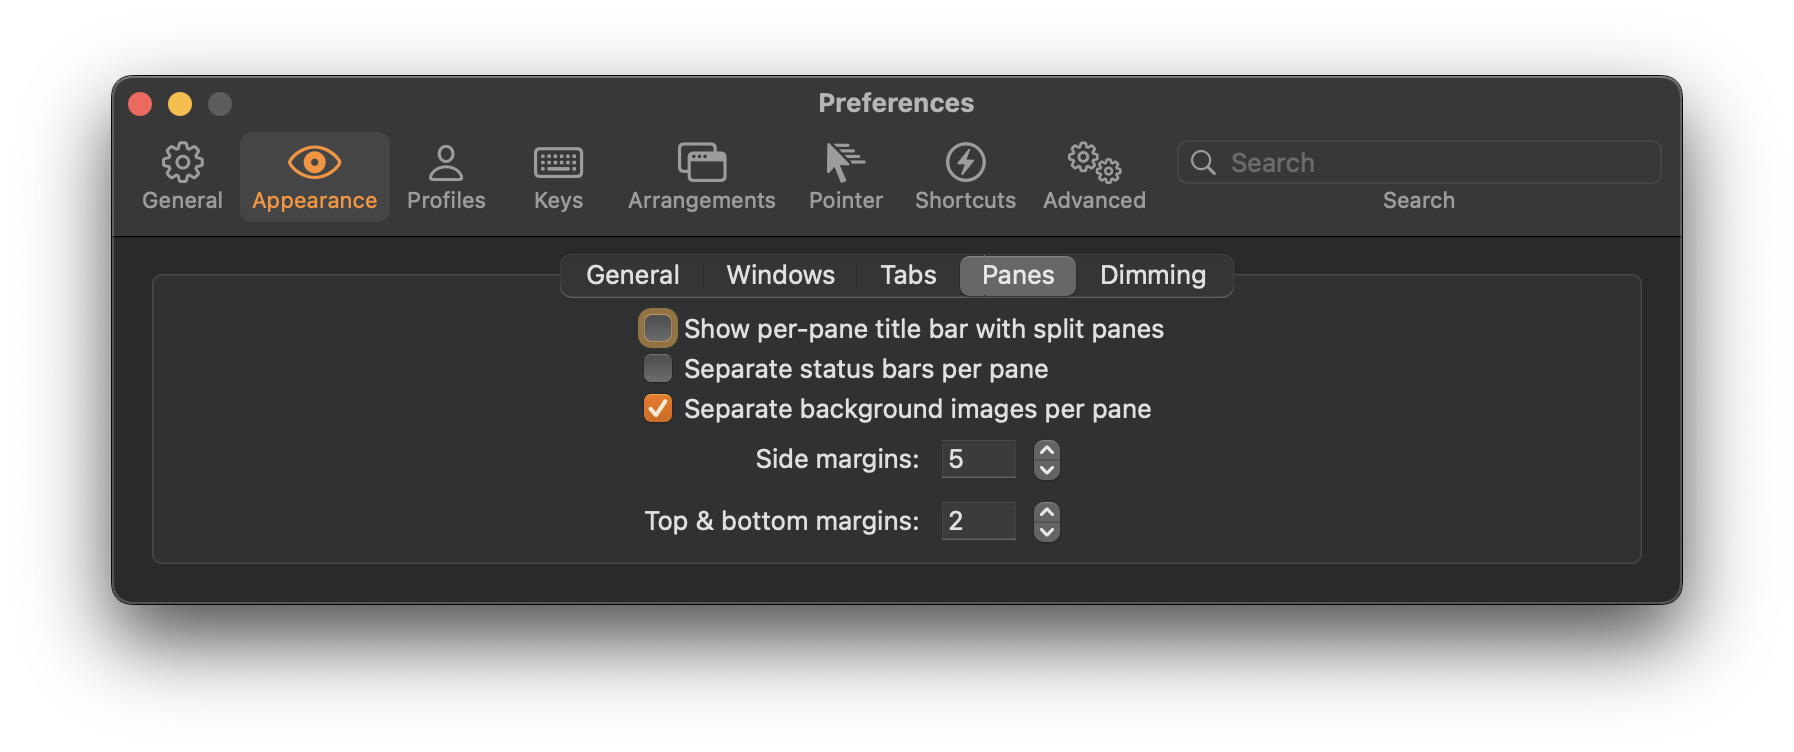Open the Keys keyboard settings

[557, 176]
